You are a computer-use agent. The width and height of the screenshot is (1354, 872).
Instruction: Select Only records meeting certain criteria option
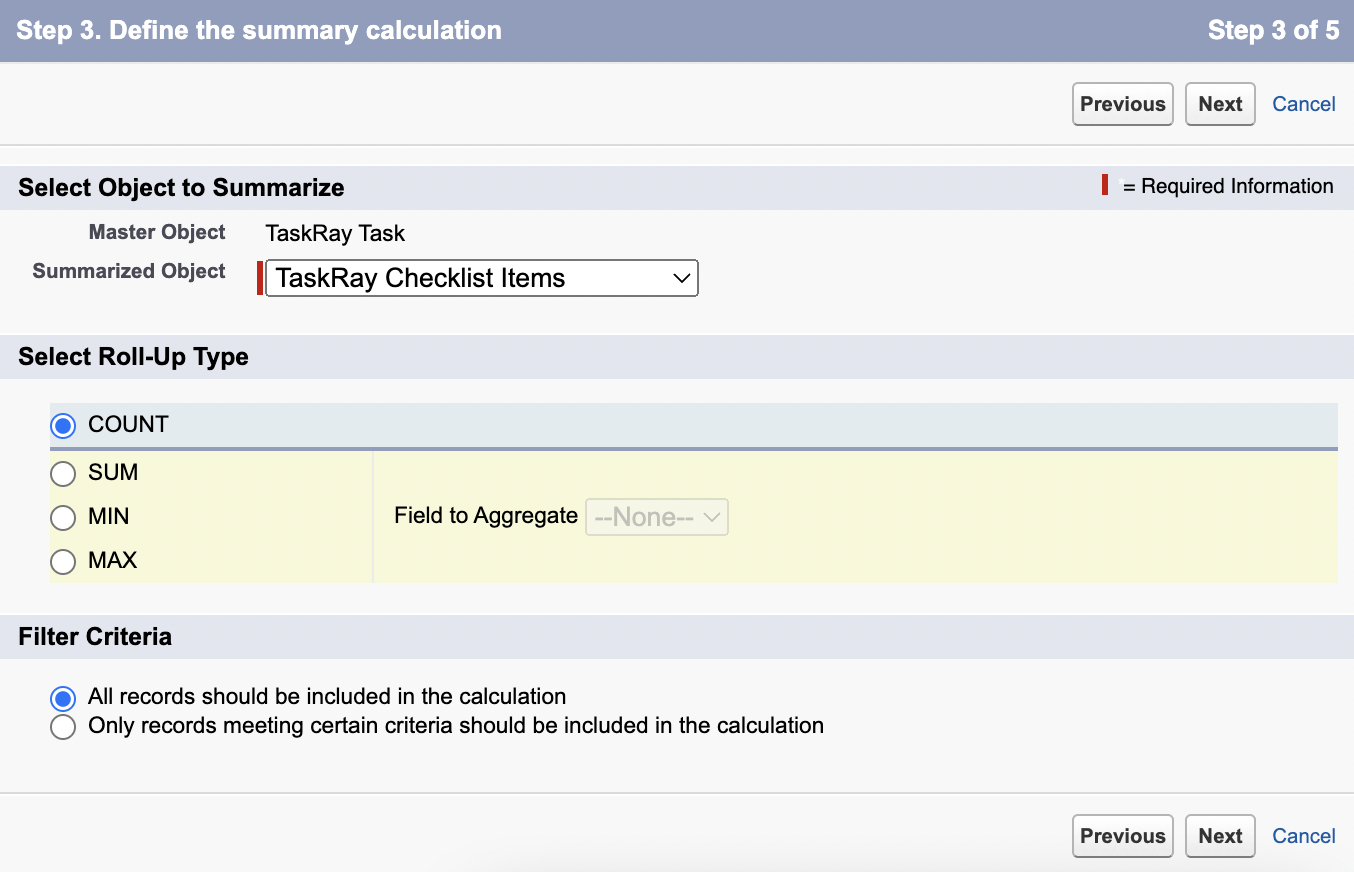pos(63,727)
